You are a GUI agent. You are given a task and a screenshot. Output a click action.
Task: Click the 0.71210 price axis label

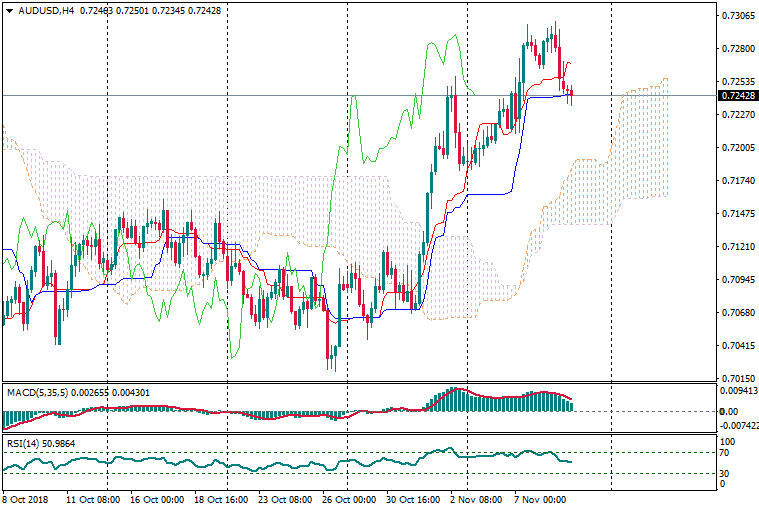[735, 247]
